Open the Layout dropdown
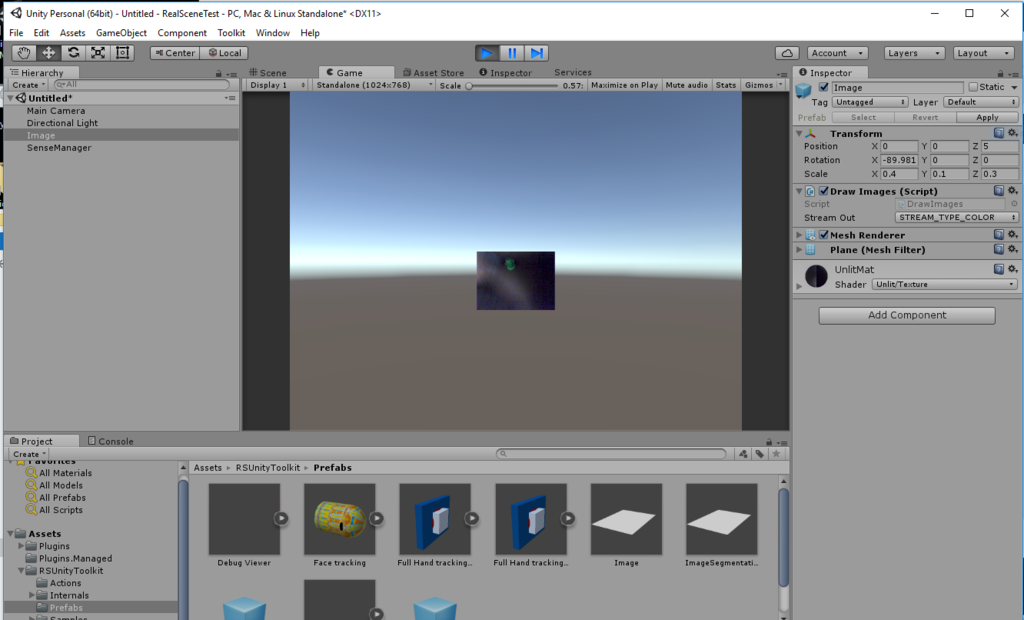The image size is (1024, 620). click(983, 53)
